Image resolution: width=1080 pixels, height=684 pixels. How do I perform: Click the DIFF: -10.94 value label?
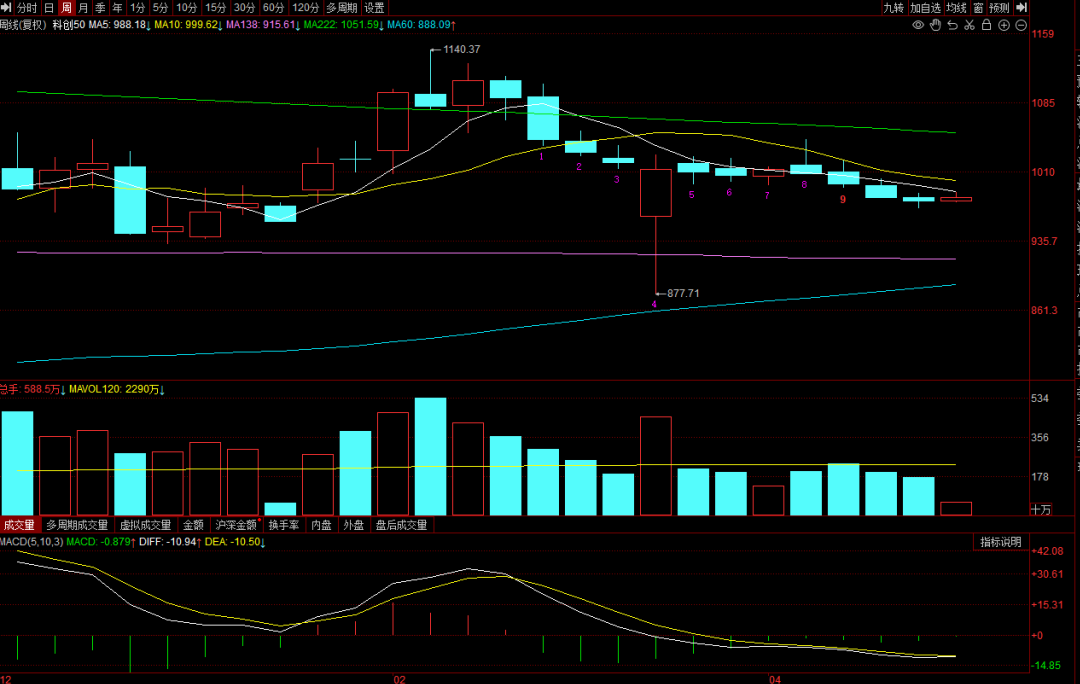pos(170,542)
